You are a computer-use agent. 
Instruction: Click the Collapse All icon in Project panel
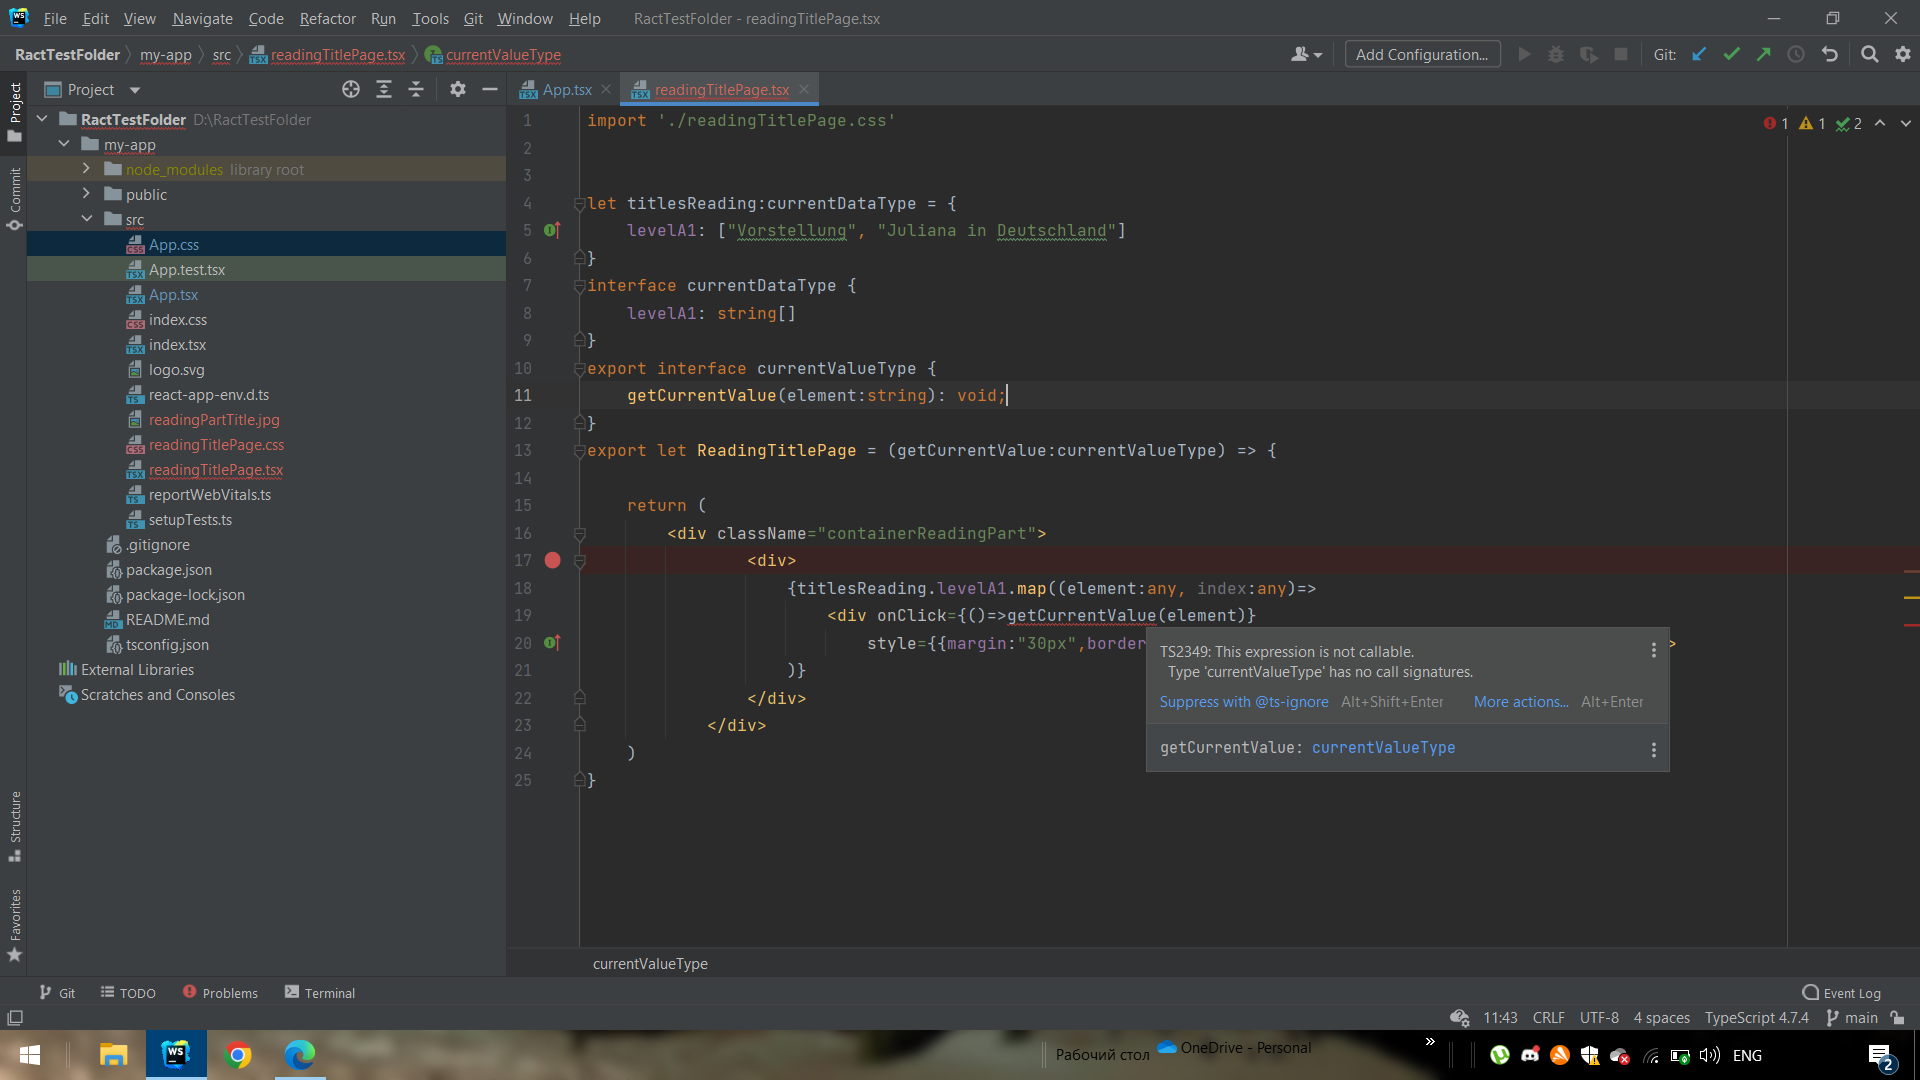(x=416, y=89)
